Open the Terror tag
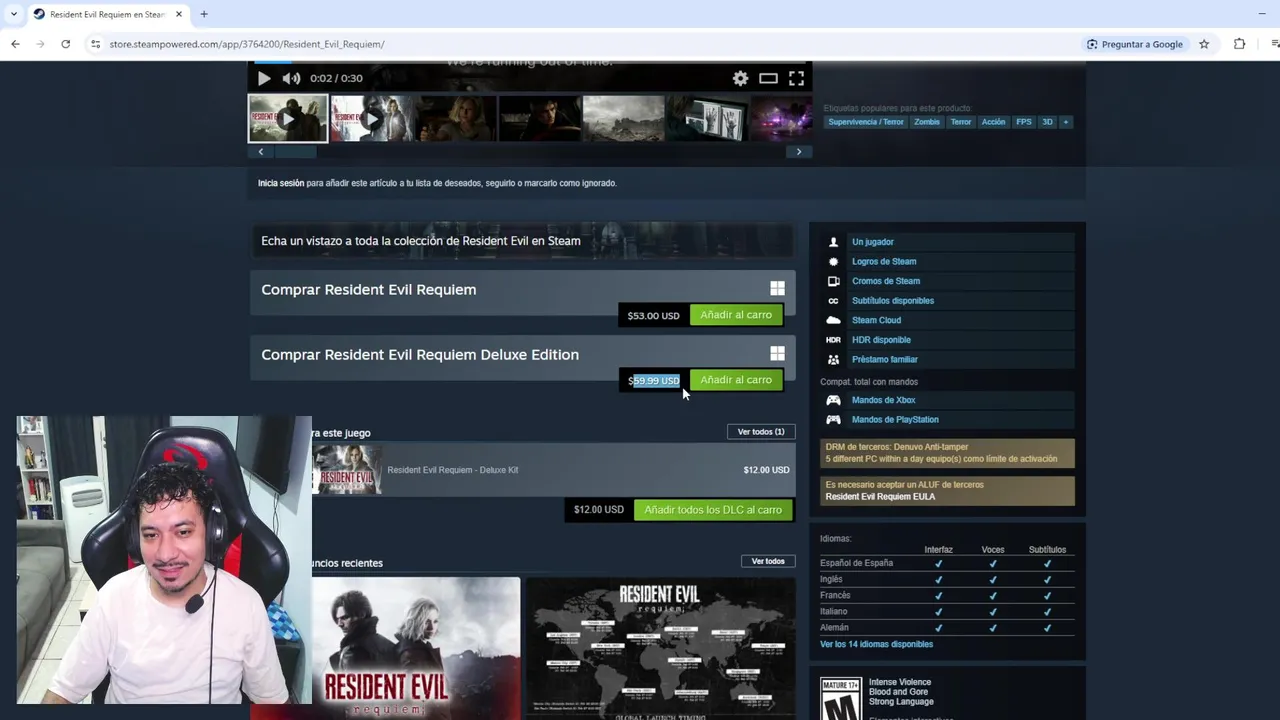This screenshot has height=720, width=1280. pos(961,122)
